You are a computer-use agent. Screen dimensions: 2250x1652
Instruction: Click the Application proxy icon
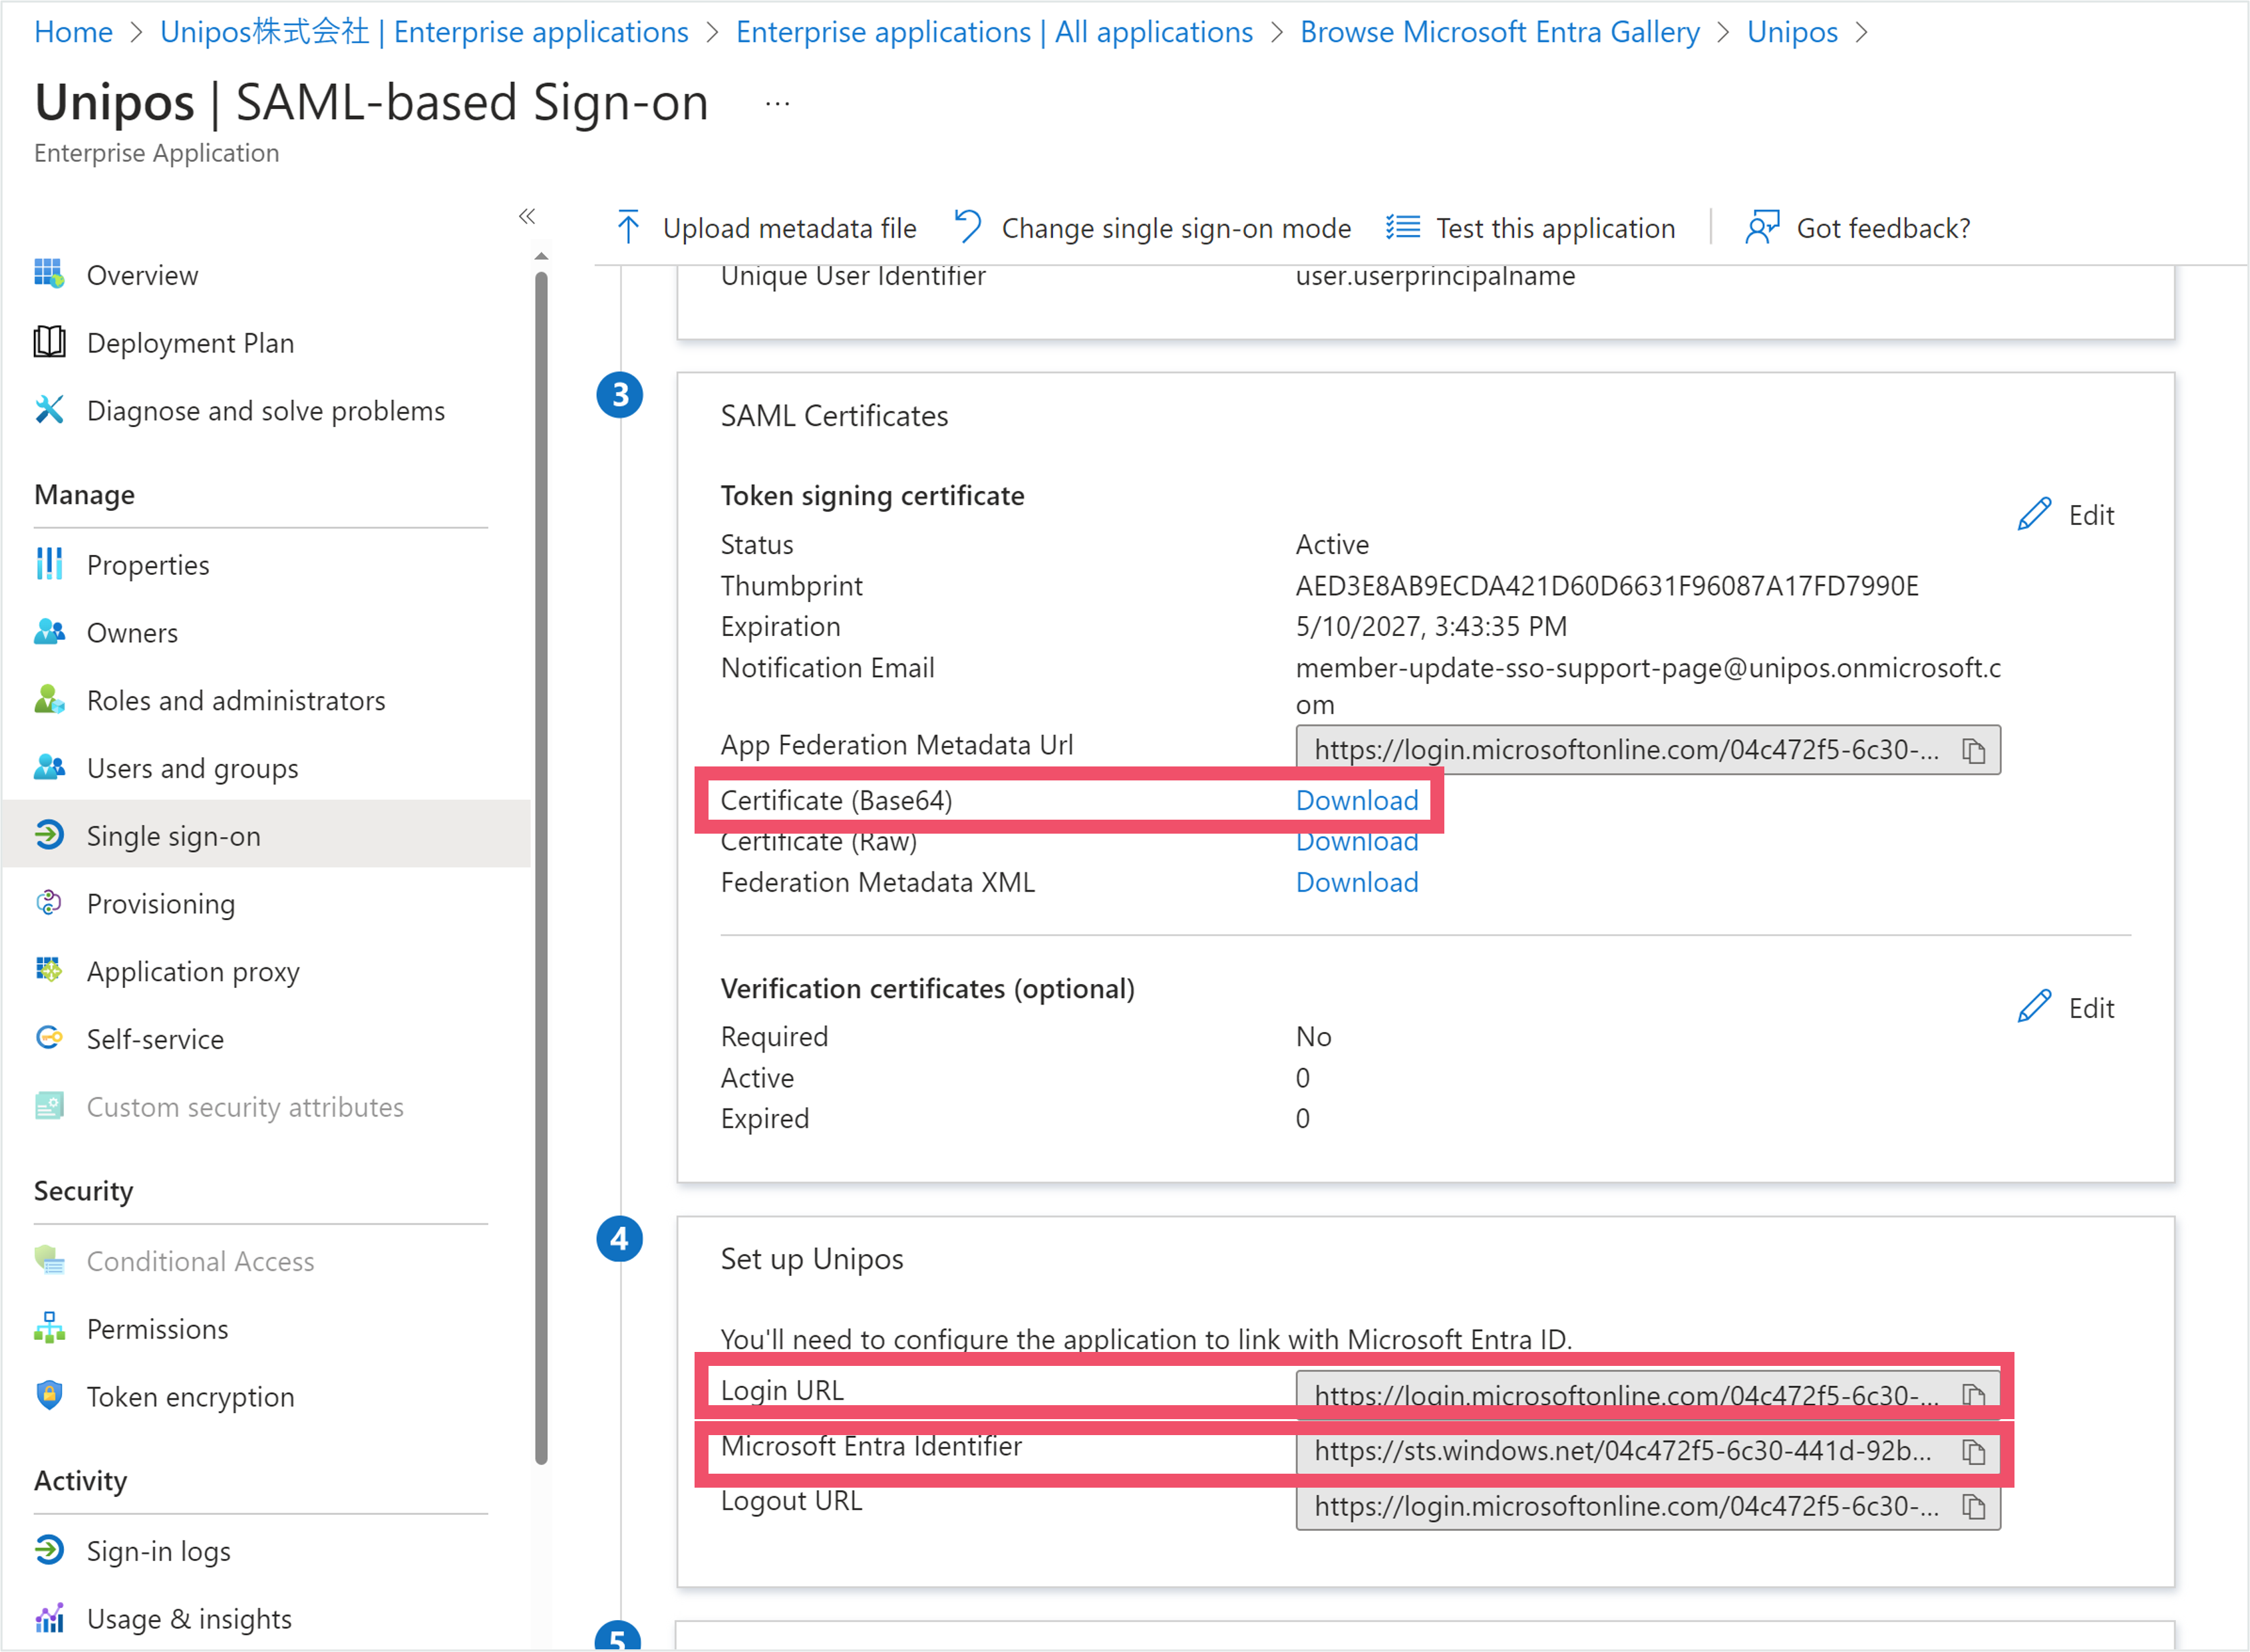49,971
